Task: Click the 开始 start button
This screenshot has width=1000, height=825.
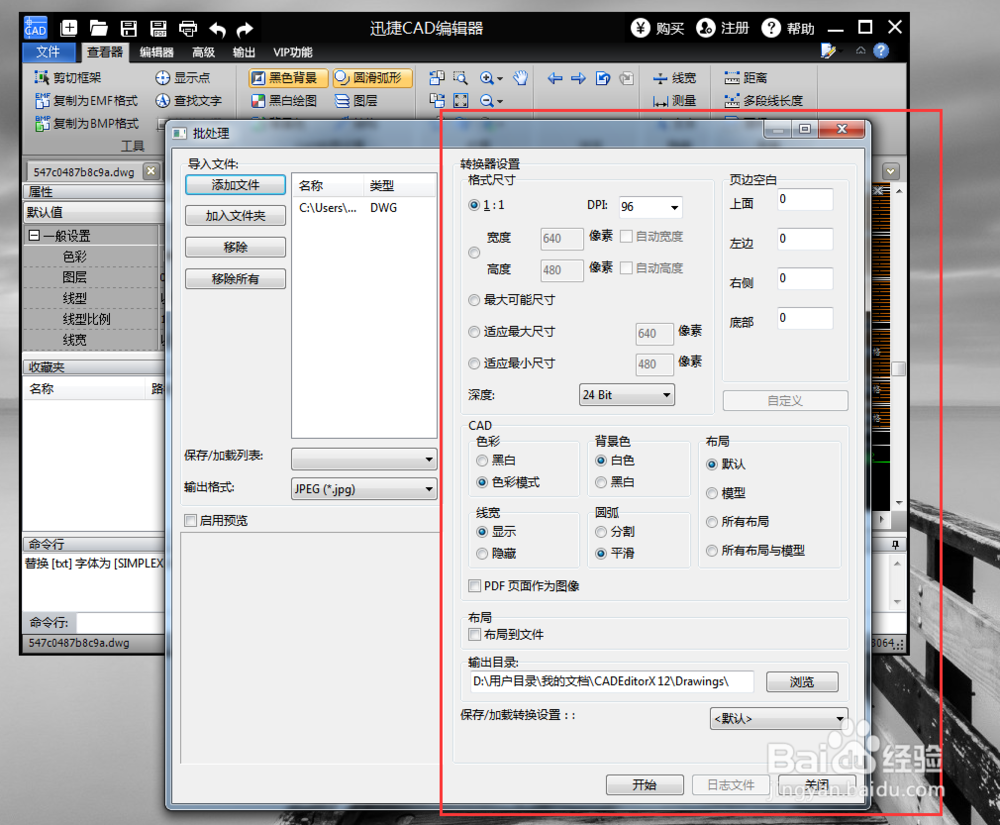Action: pyautogui.click(x=644, y=785)
